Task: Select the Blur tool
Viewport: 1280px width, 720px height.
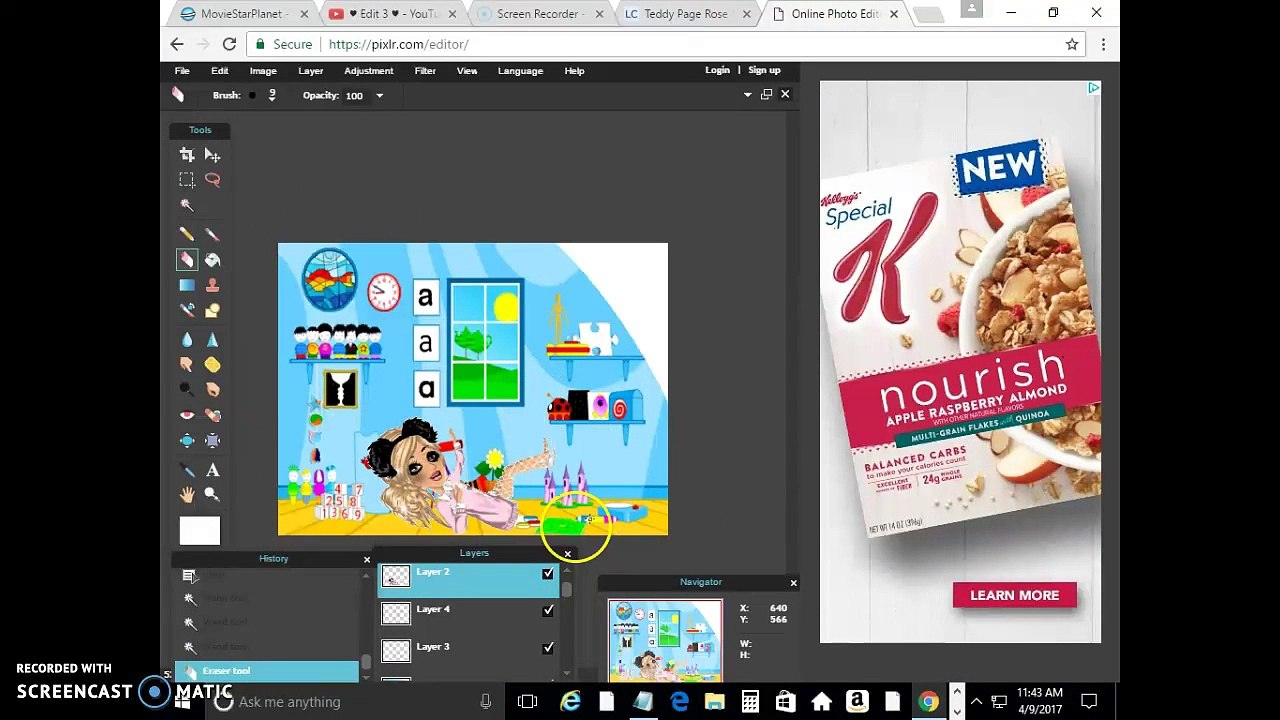Action: 187,340
